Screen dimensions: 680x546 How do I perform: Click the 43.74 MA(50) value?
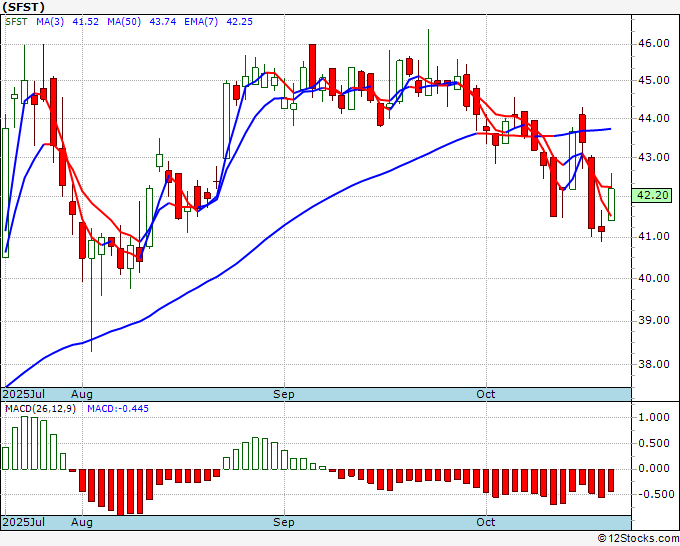coord(163,22)
